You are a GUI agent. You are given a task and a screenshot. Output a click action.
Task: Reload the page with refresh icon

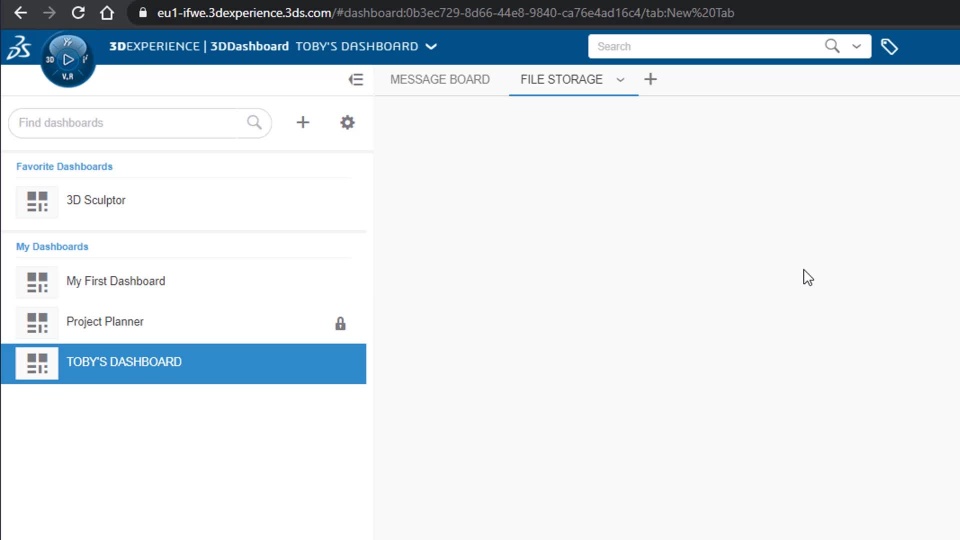[78, 13]
